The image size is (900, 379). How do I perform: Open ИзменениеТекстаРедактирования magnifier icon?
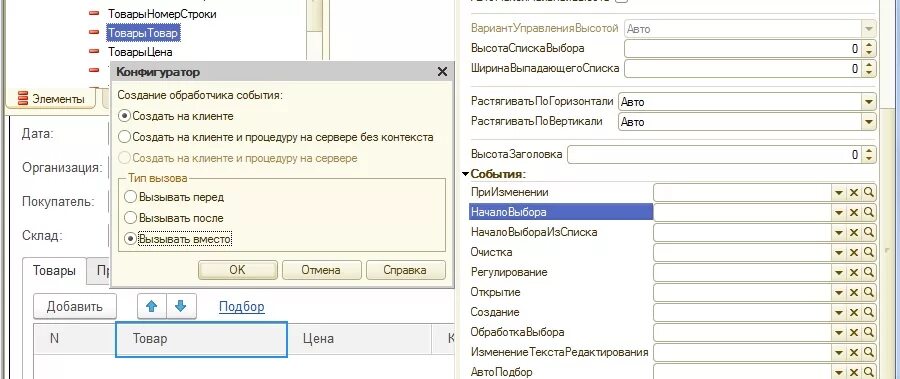(x=868, y=353)
